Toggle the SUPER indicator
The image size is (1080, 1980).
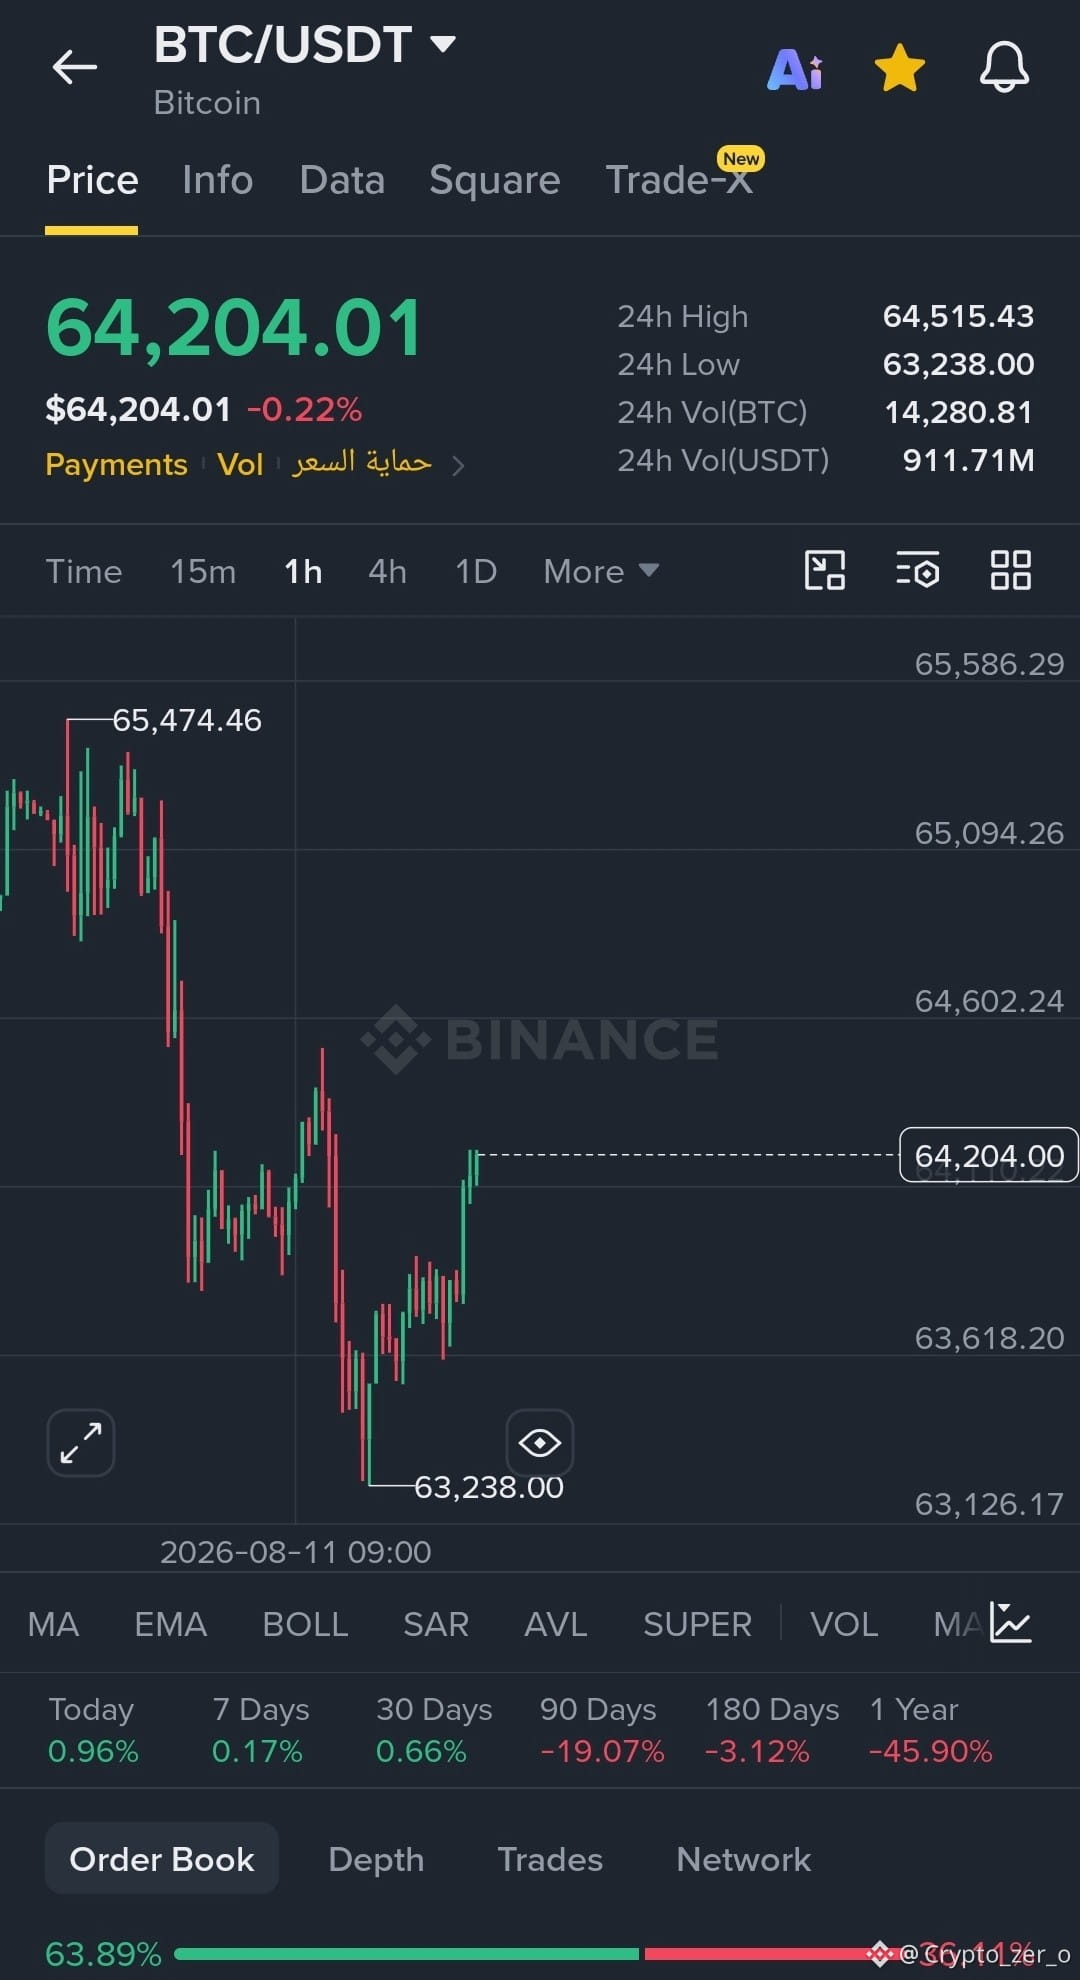tap(697, 1624)
